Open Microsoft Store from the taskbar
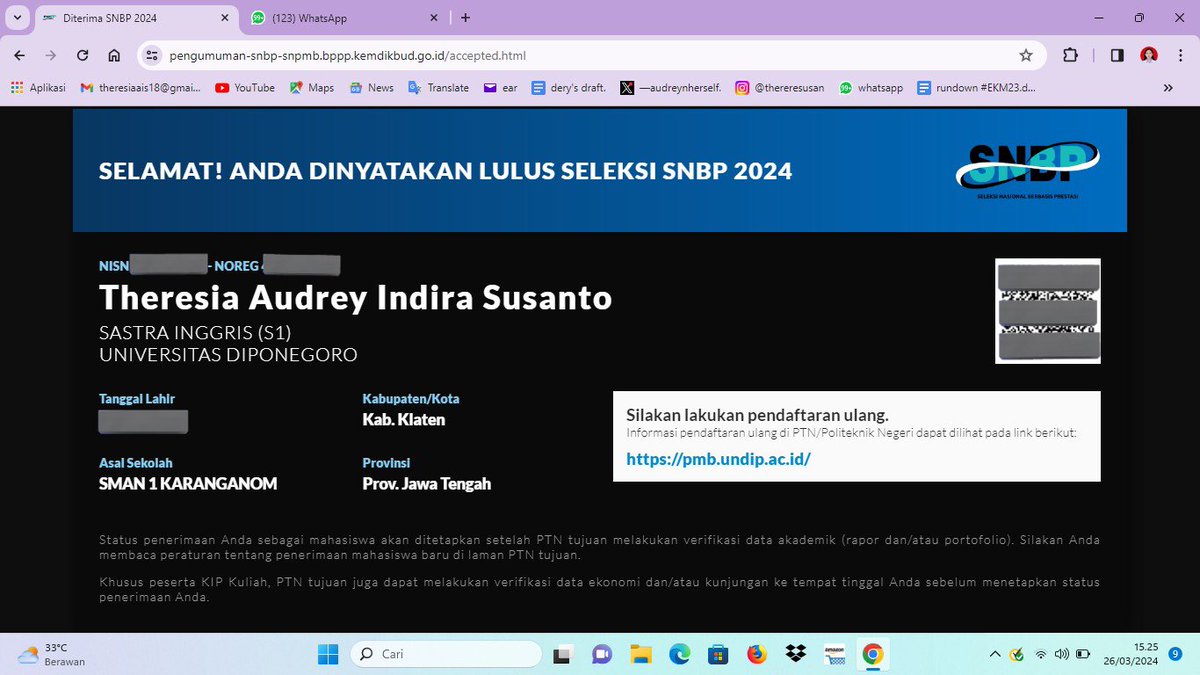Screen dimensions: 1200x675 (718, 655)
